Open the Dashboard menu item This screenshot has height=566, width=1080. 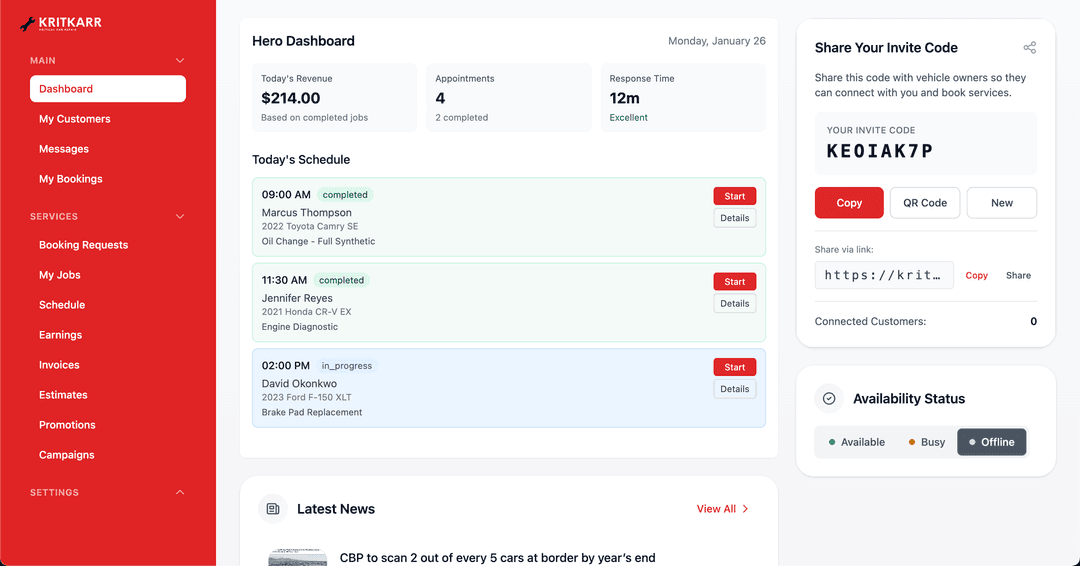107,89
